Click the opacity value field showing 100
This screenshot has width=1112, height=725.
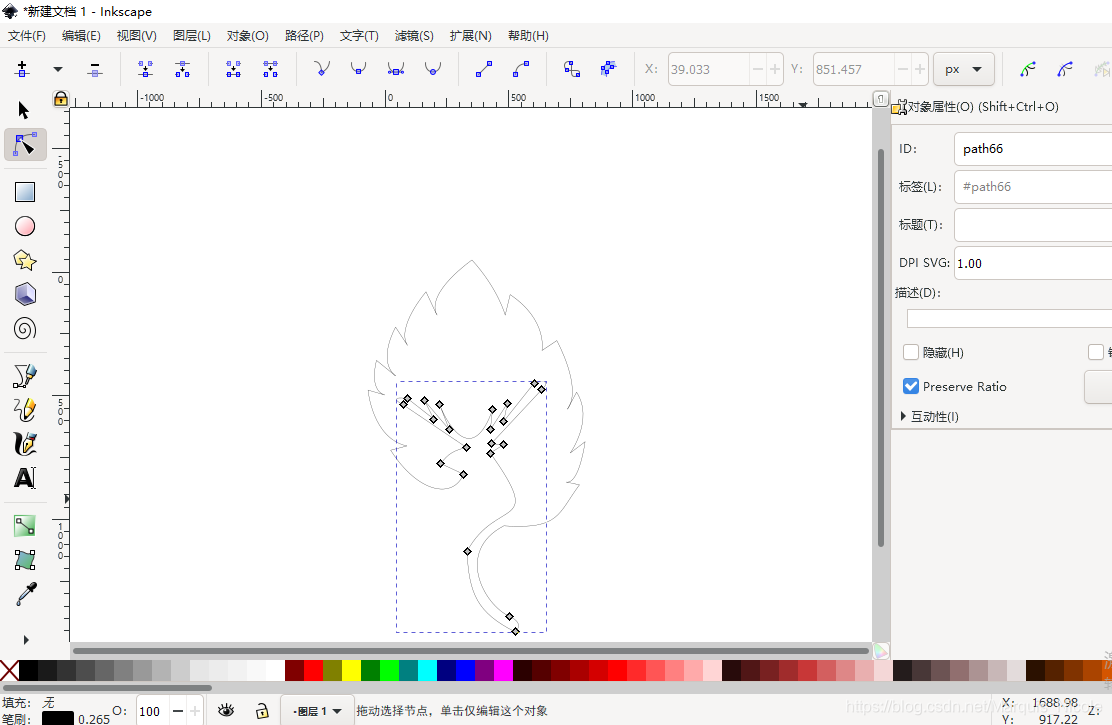(x=152, y=711)
